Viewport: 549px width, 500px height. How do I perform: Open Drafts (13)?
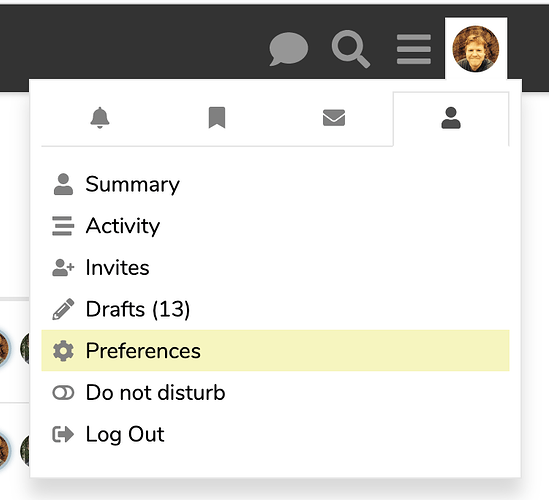[275, 309]
